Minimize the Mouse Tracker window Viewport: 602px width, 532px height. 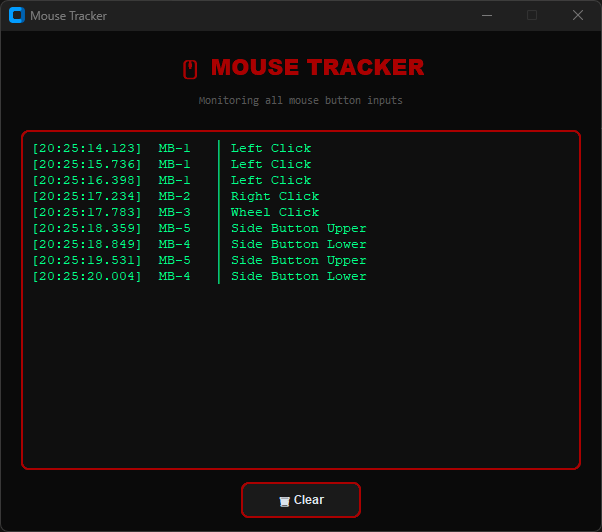[x=487, y=15]
